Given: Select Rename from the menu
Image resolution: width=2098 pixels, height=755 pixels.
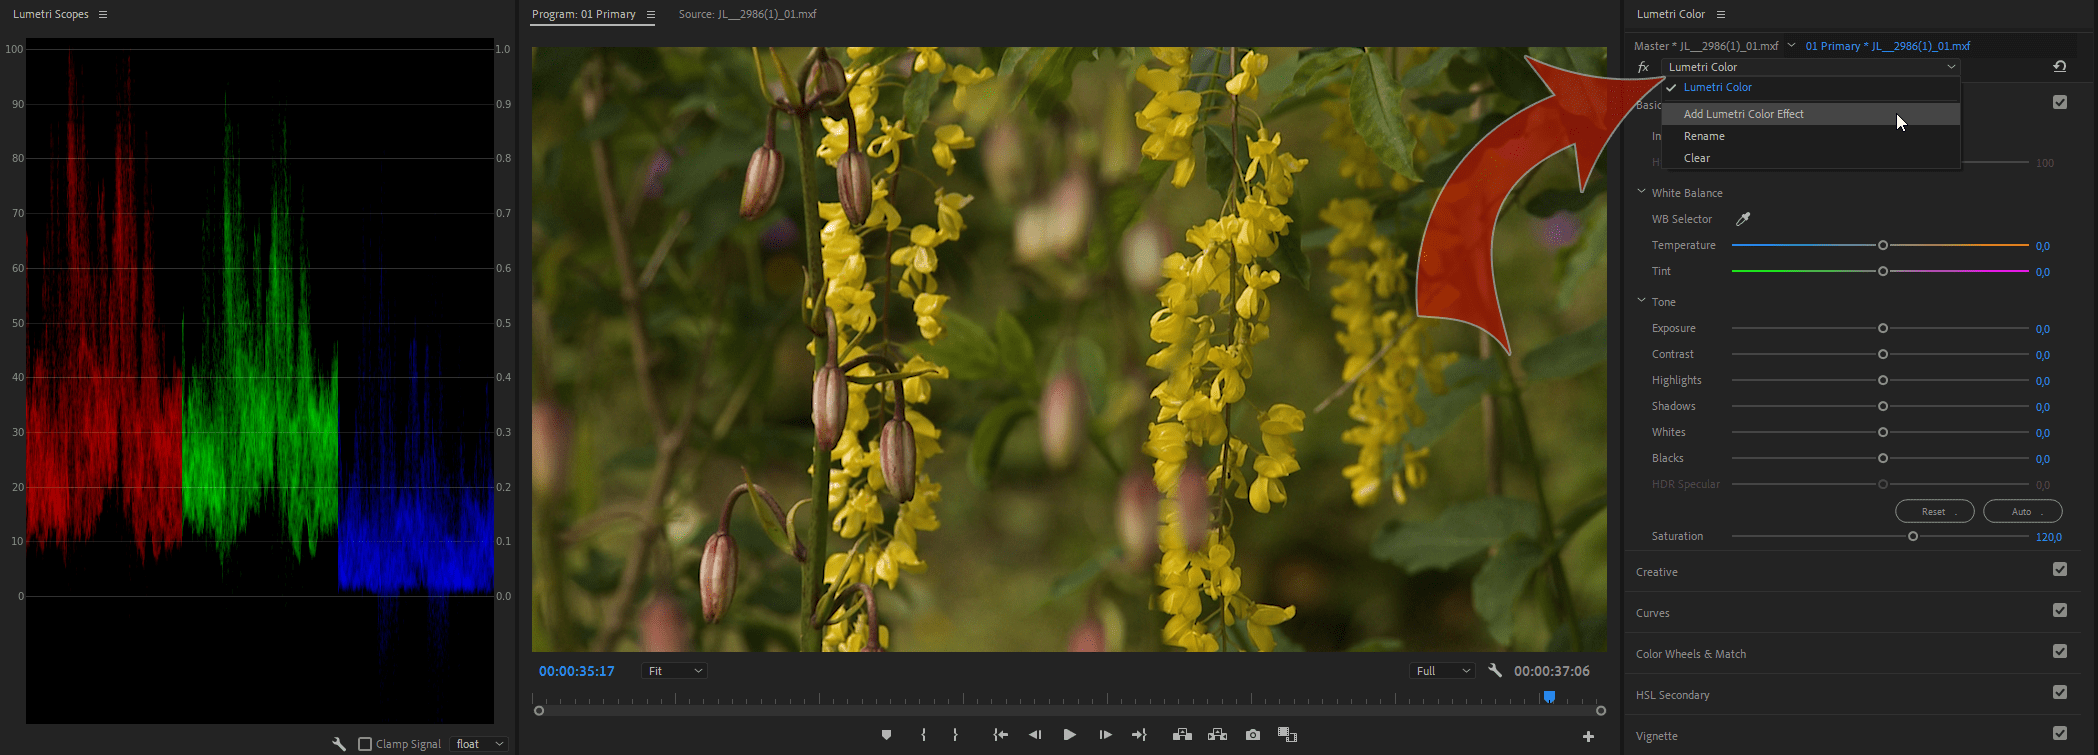Looking at the screenshot, I should (1810, 136).
